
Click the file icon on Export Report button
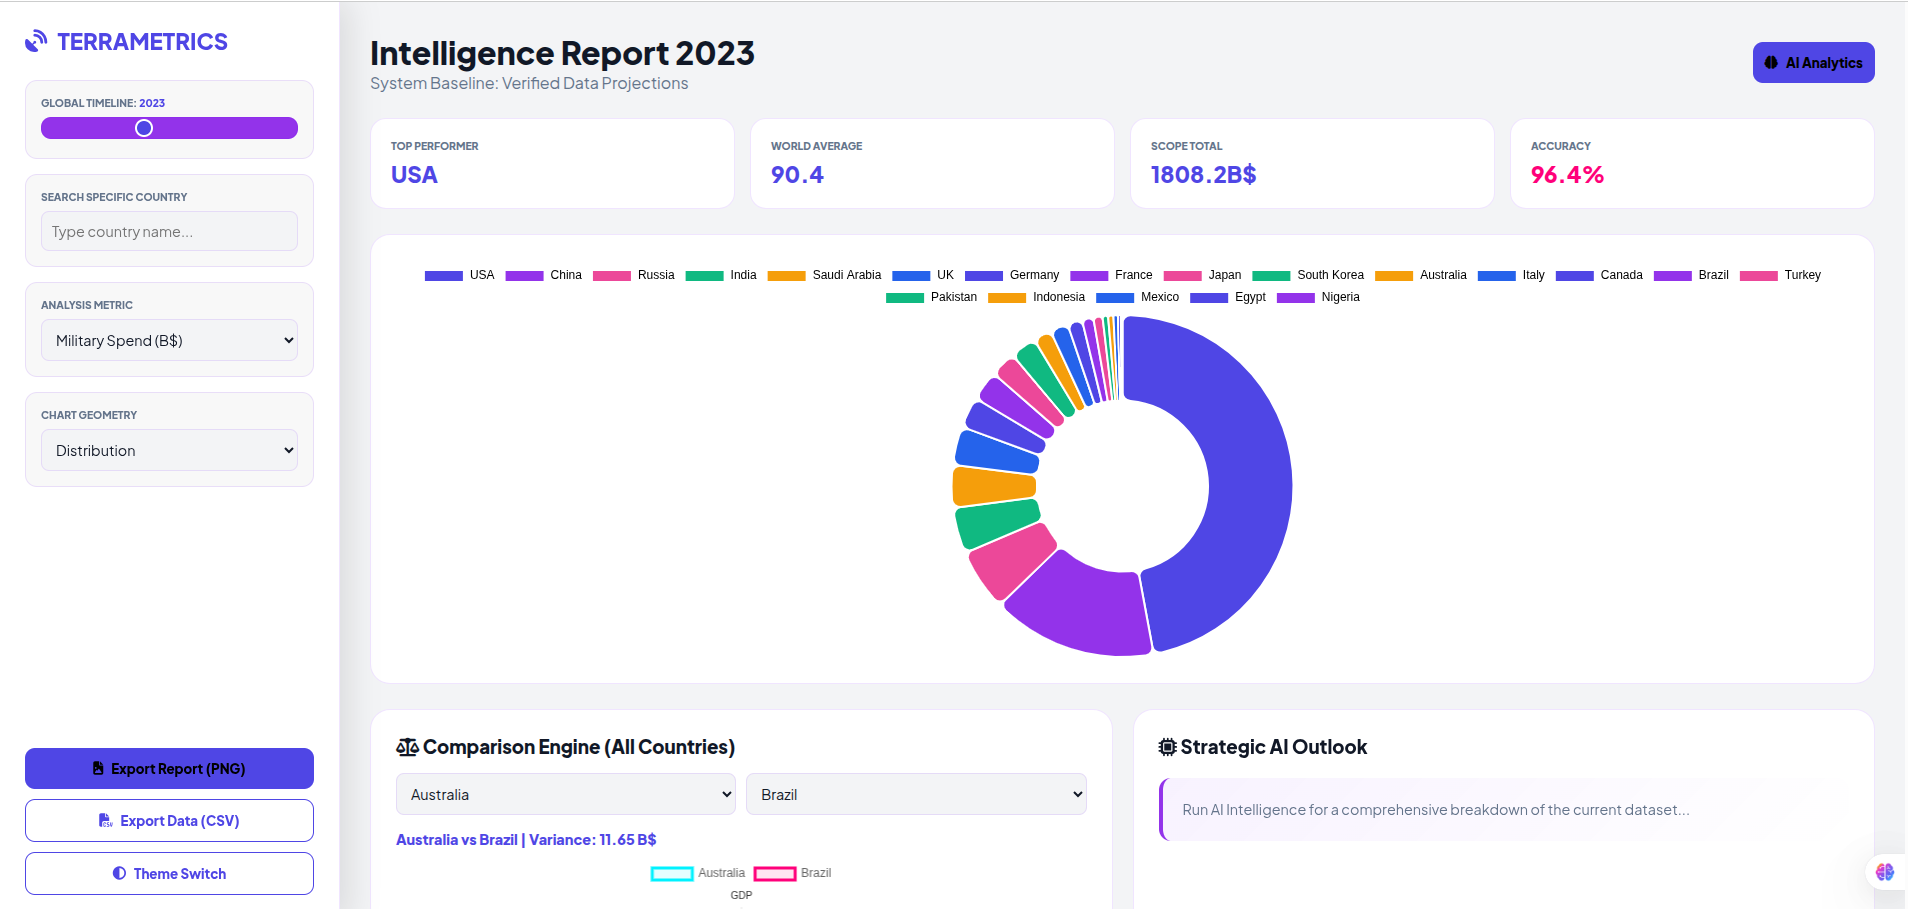tap(98, 768)
